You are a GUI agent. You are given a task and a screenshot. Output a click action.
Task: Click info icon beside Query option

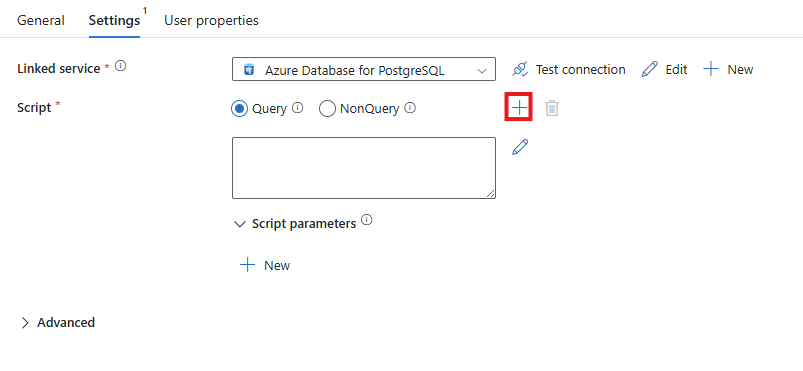point(298,108)
